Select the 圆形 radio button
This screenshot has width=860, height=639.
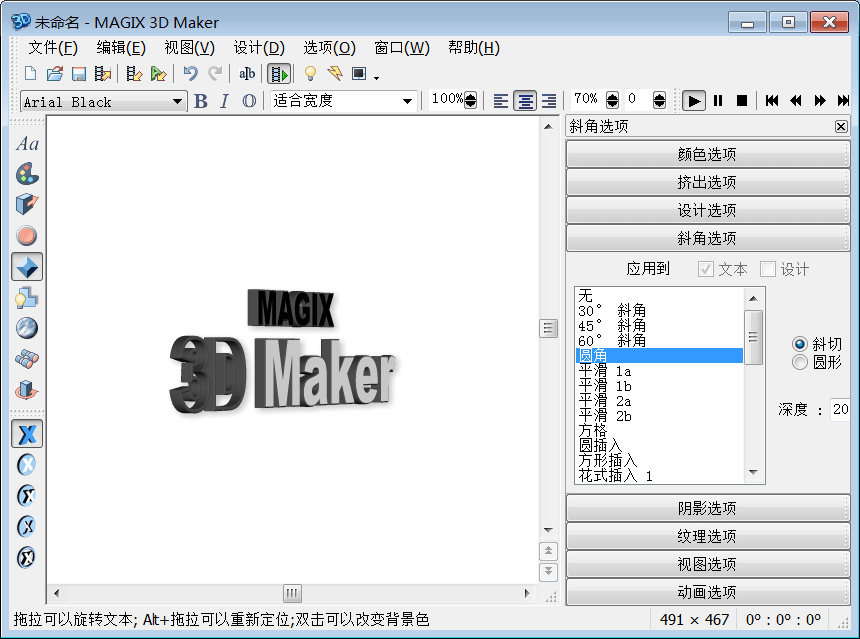coord(800,362)
